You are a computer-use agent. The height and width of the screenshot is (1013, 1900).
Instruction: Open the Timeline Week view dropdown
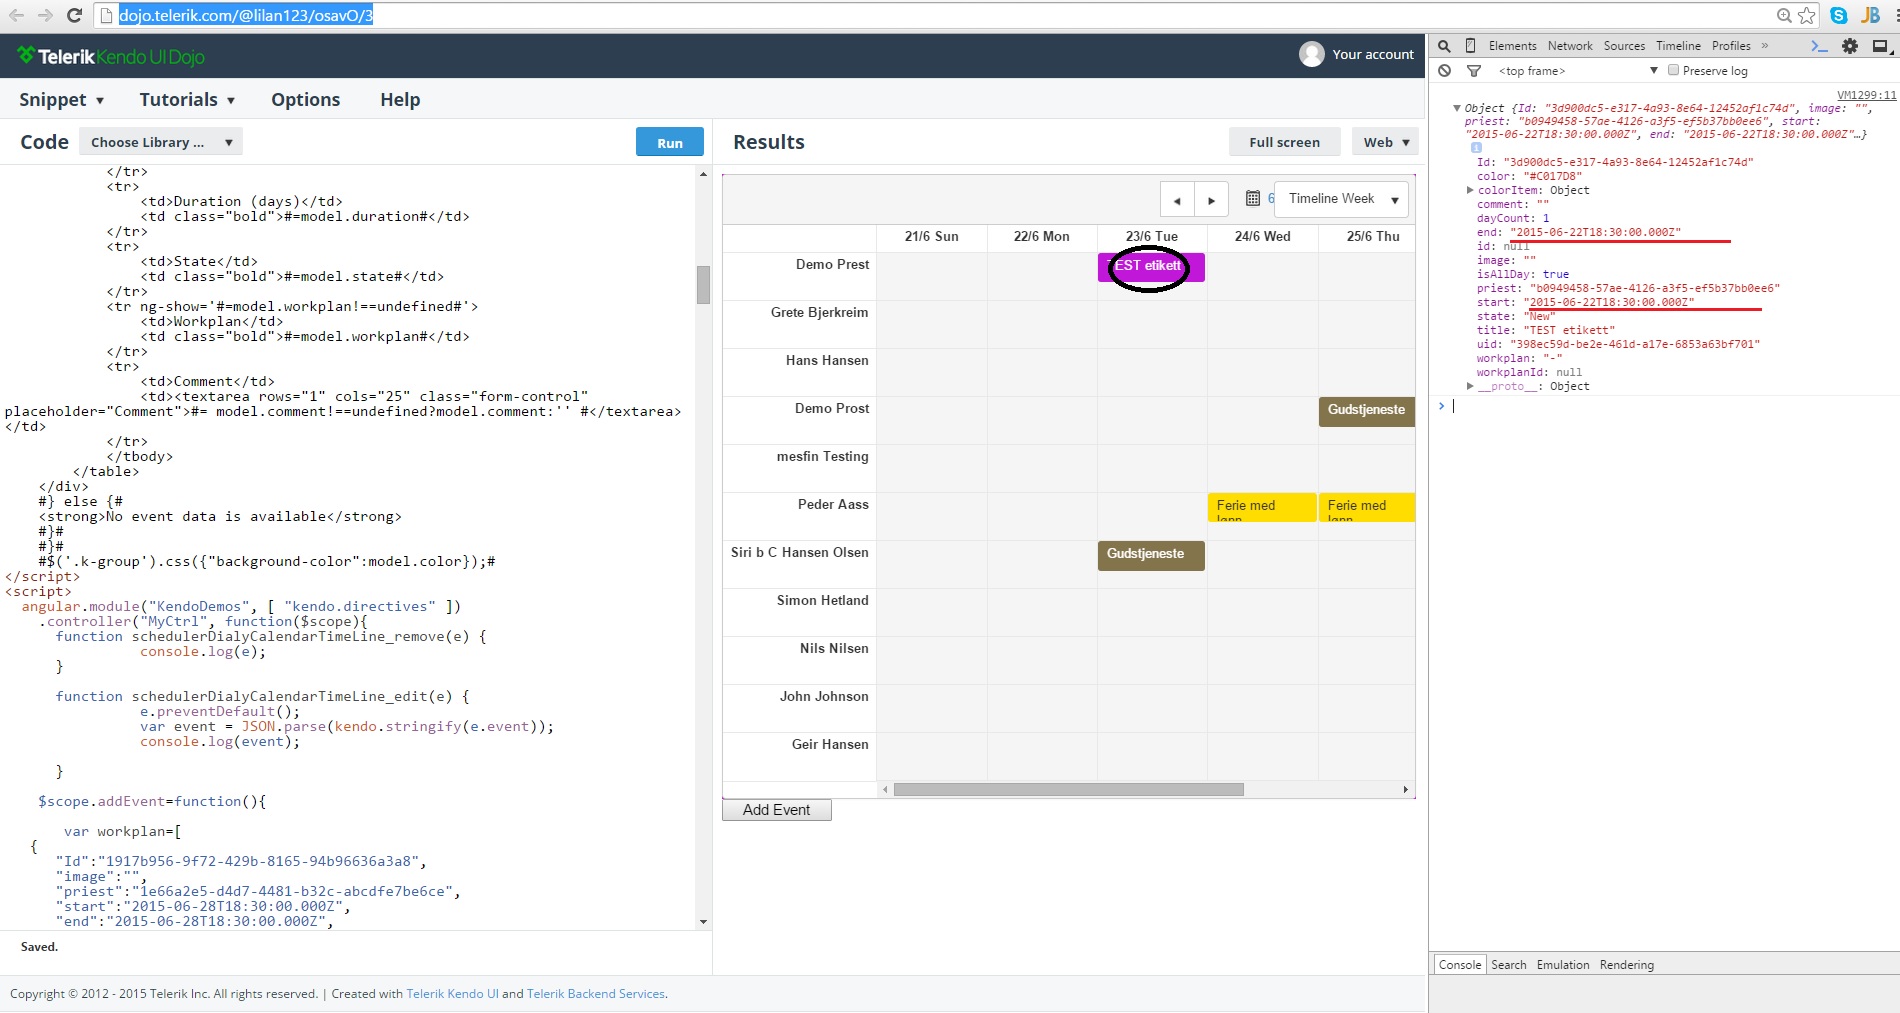[1343, 199]
